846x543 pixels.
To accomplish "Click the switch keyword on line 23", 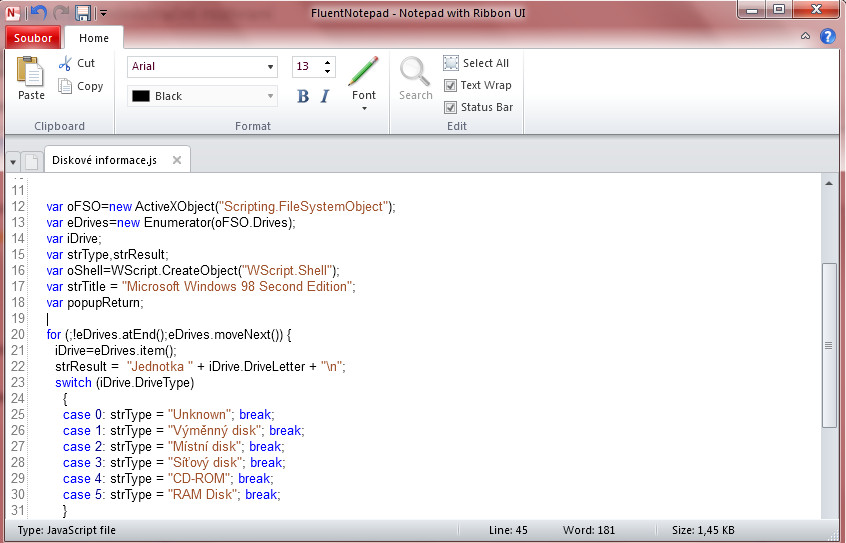I will tap(73, 383).
